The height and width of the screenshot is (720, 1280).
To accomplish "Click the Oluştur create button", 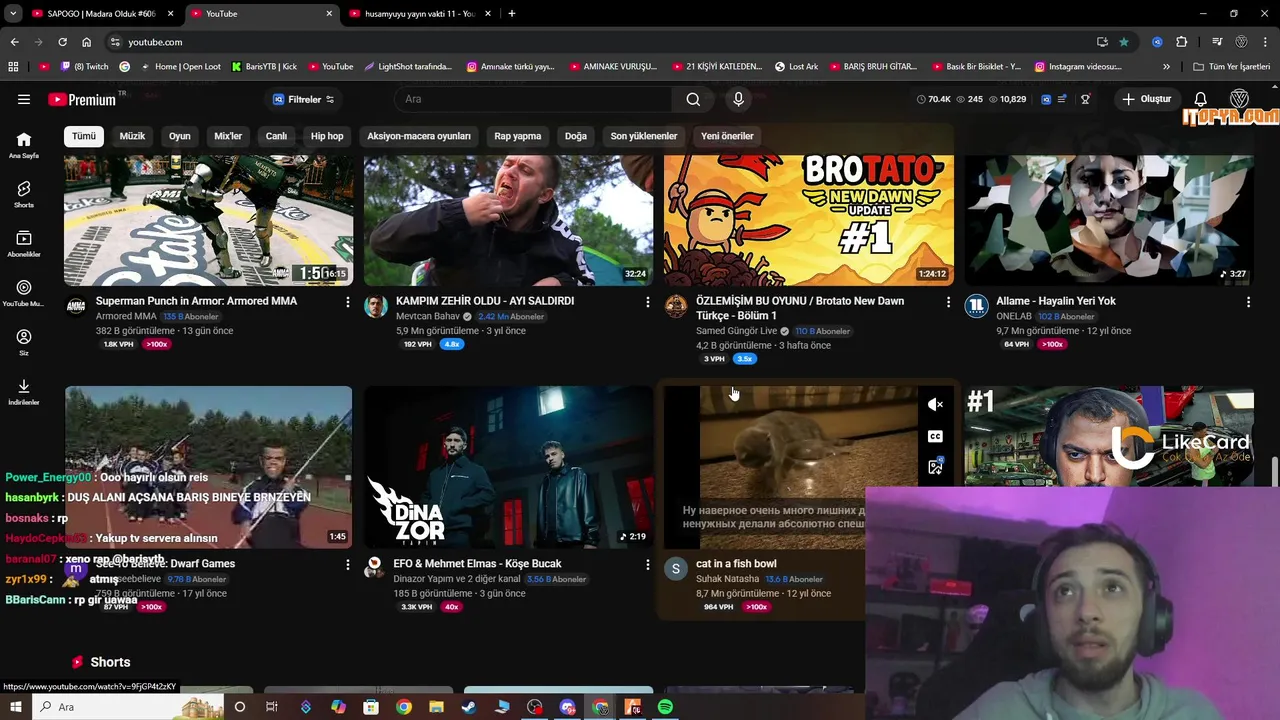I will pyautogui.click(x=1146, y=99).
